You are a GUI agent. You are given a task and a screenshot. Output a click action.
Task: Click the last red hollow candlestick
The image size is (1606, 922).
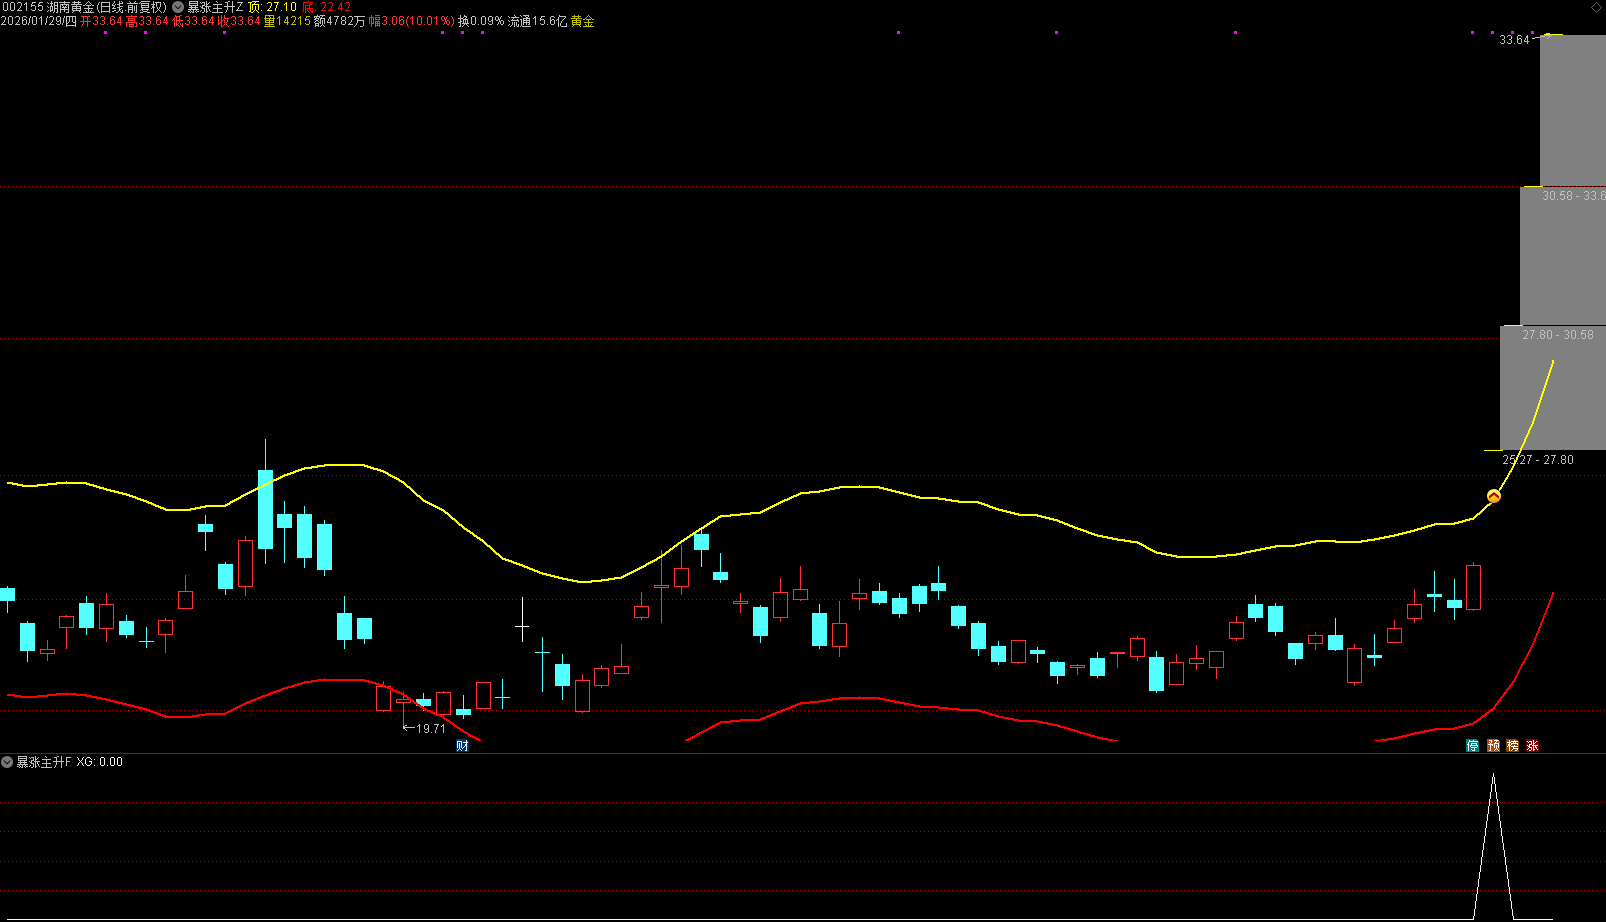1473,587
